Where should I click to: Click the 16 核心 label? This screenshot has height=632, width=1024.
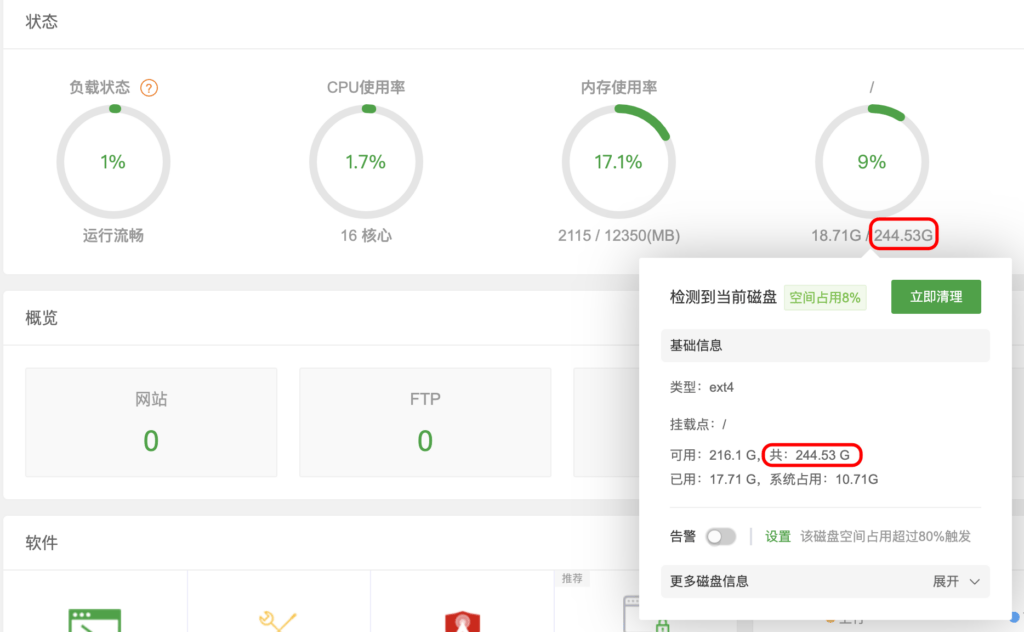pyautogui.click(x=366, y=236)
